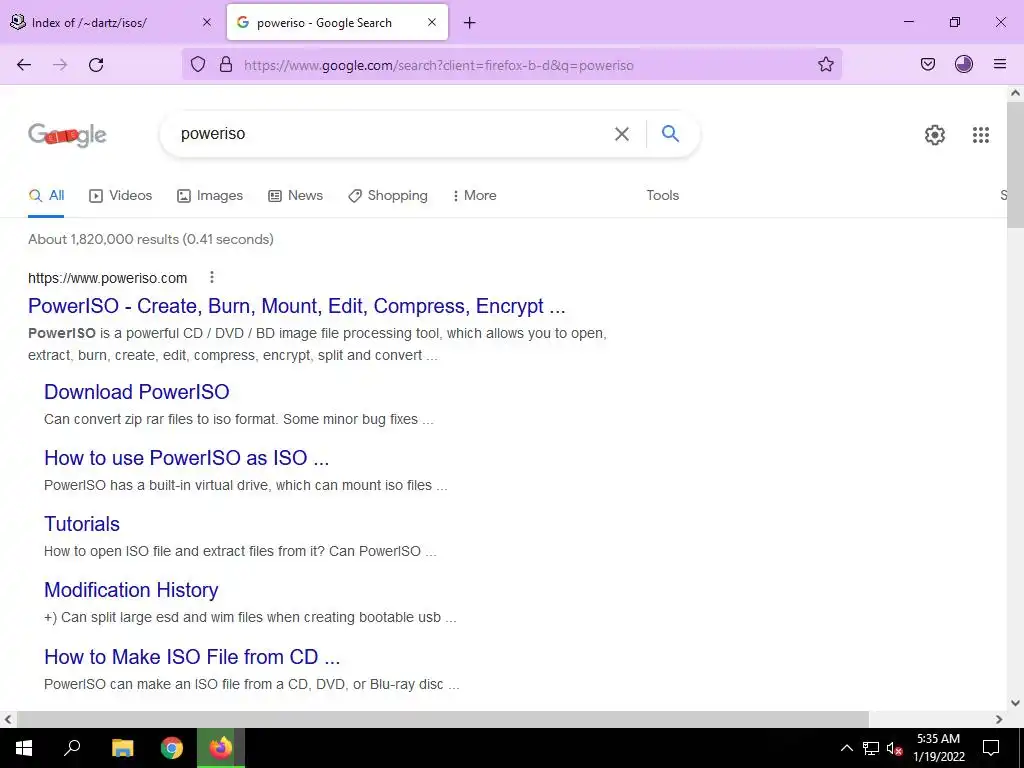The width and height of the screenshot is (1024, 768).
Task: Go back using the browser back arrow
Action: click(24, 65)
